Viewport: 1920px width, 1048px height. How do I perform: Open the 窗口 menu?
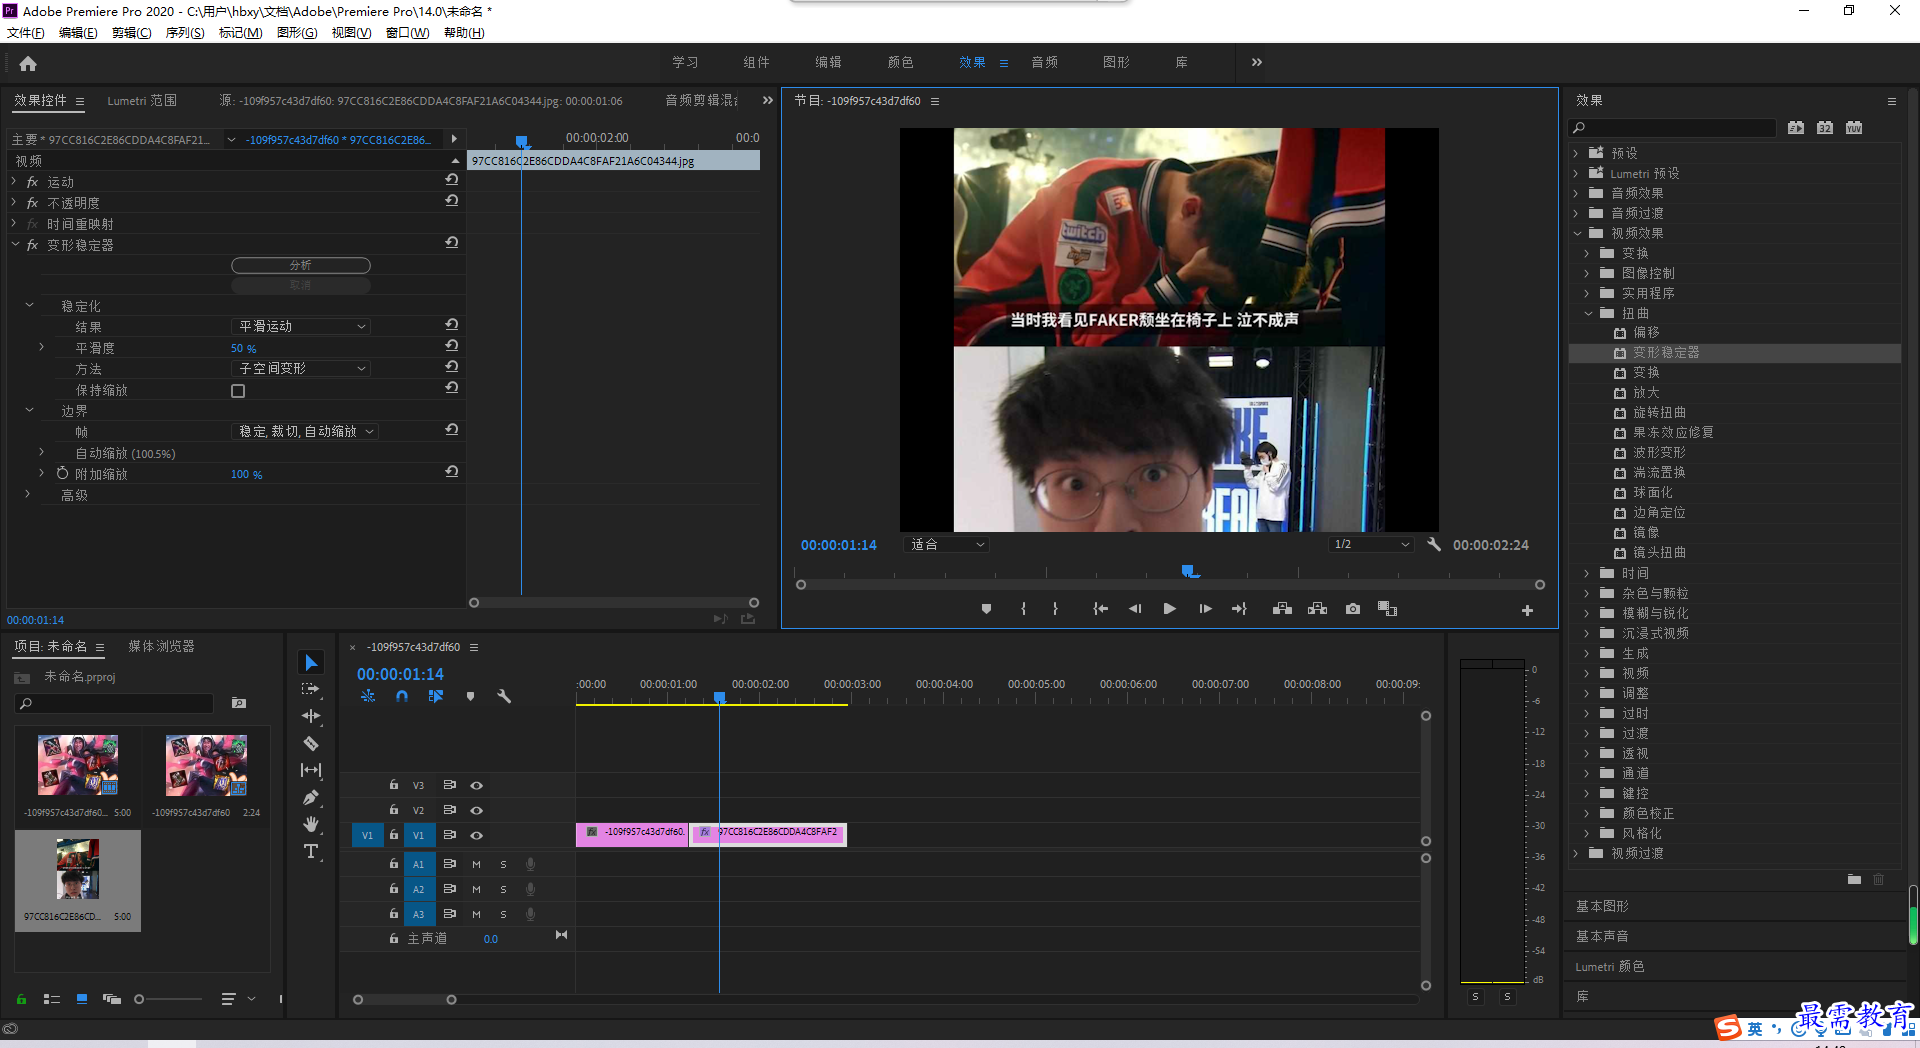point(407,33)
